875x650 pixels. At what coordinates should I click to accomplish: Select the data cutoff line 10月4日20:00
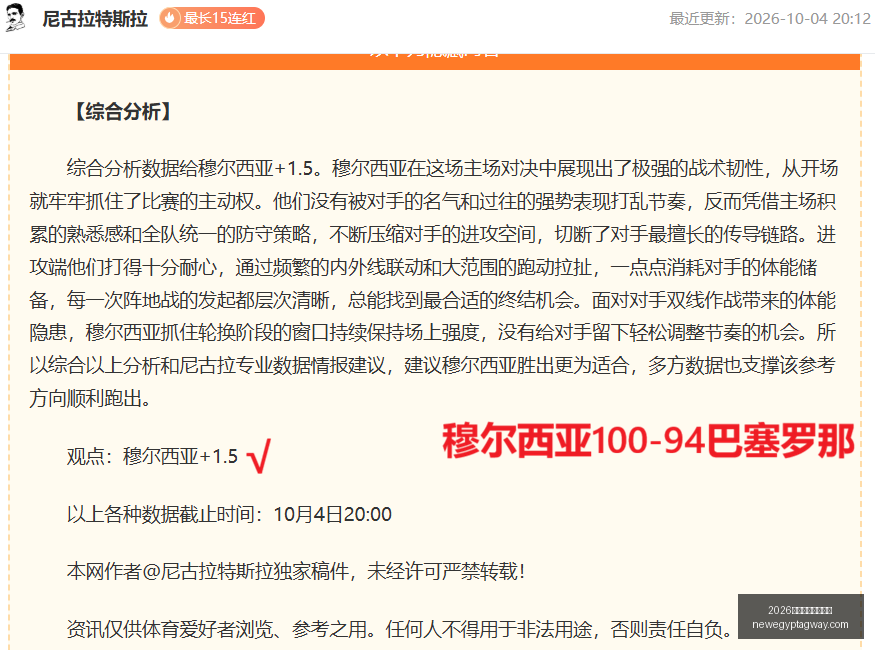coord(229,514)
